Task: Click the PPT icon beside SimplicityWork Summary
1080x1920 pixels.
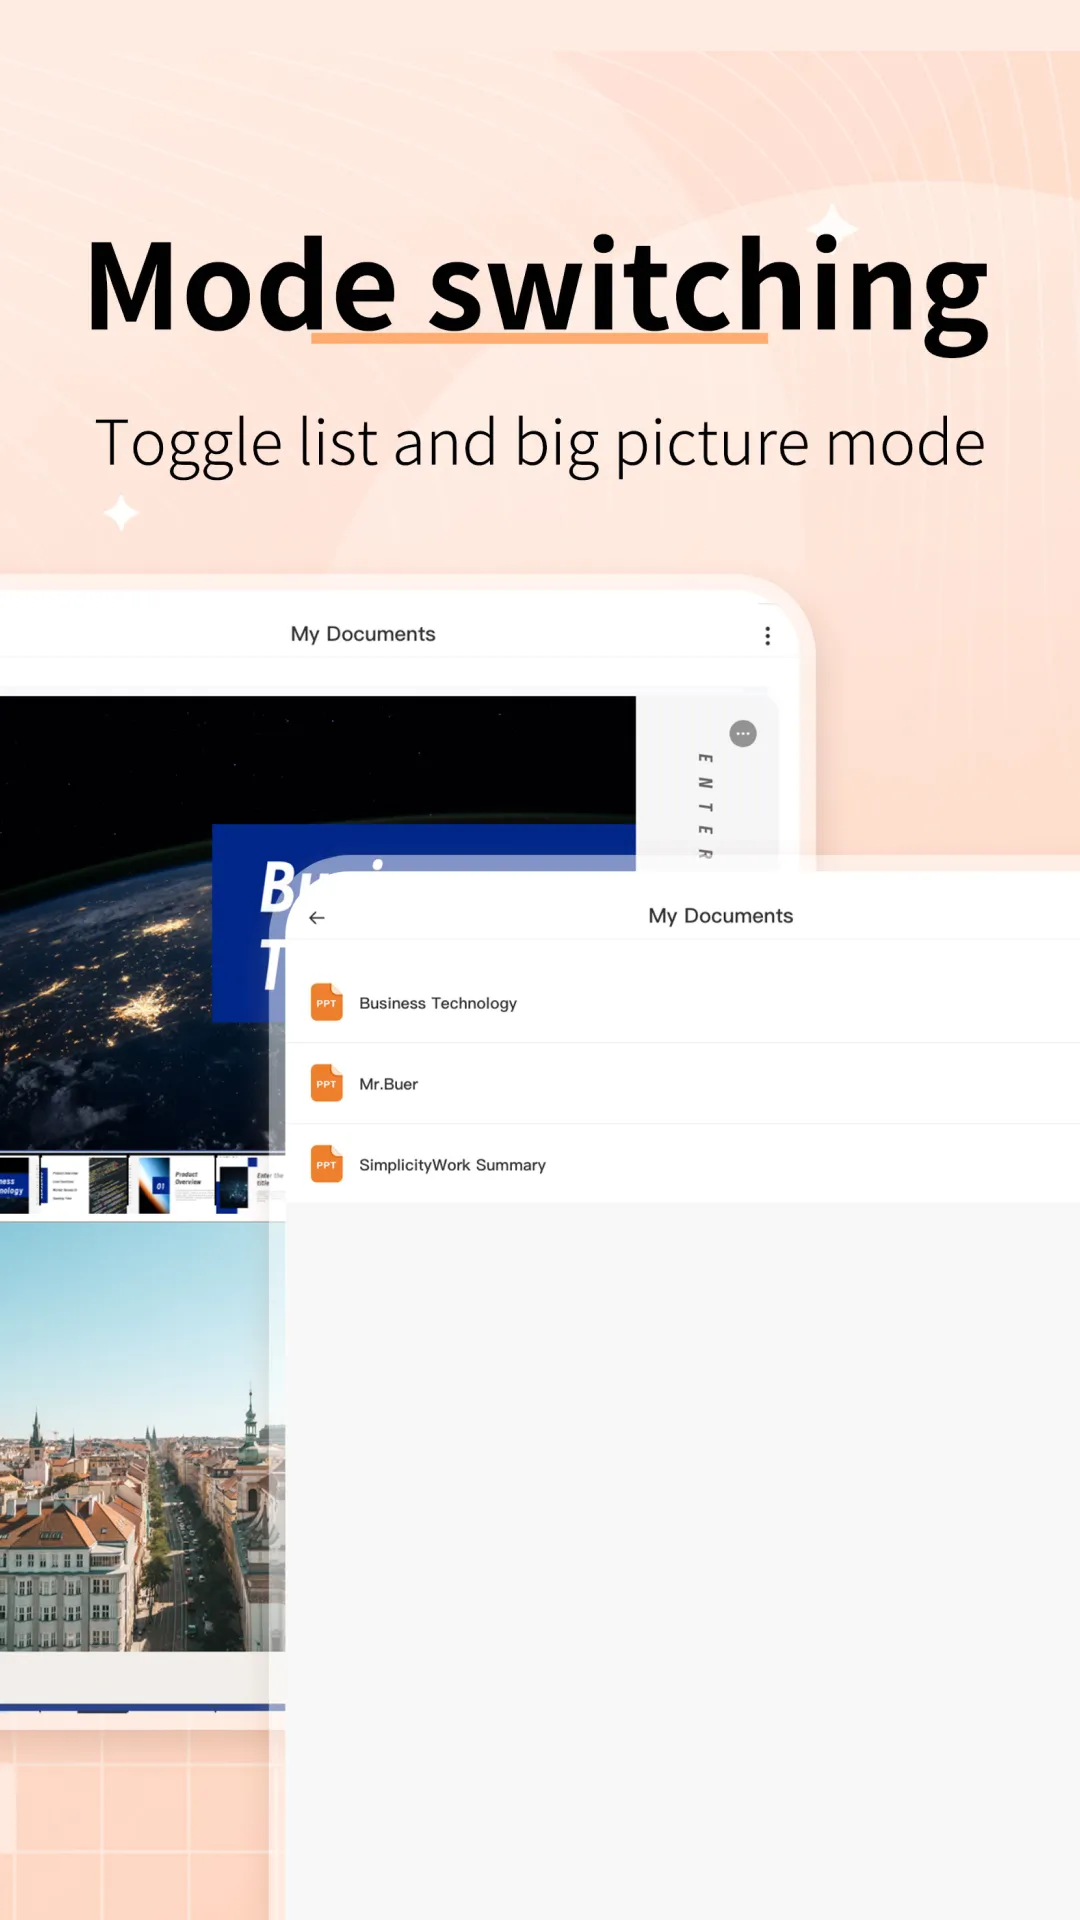Action: [x=327, y=1164]
